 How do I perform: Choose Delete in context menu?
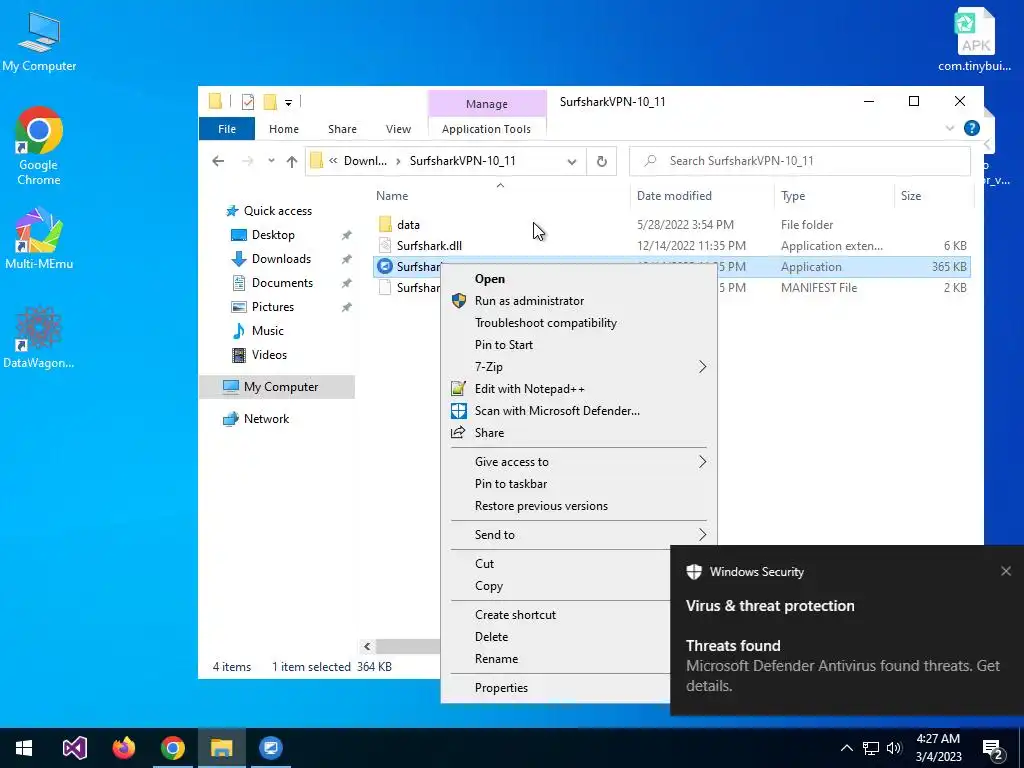(x=492, y=637)
